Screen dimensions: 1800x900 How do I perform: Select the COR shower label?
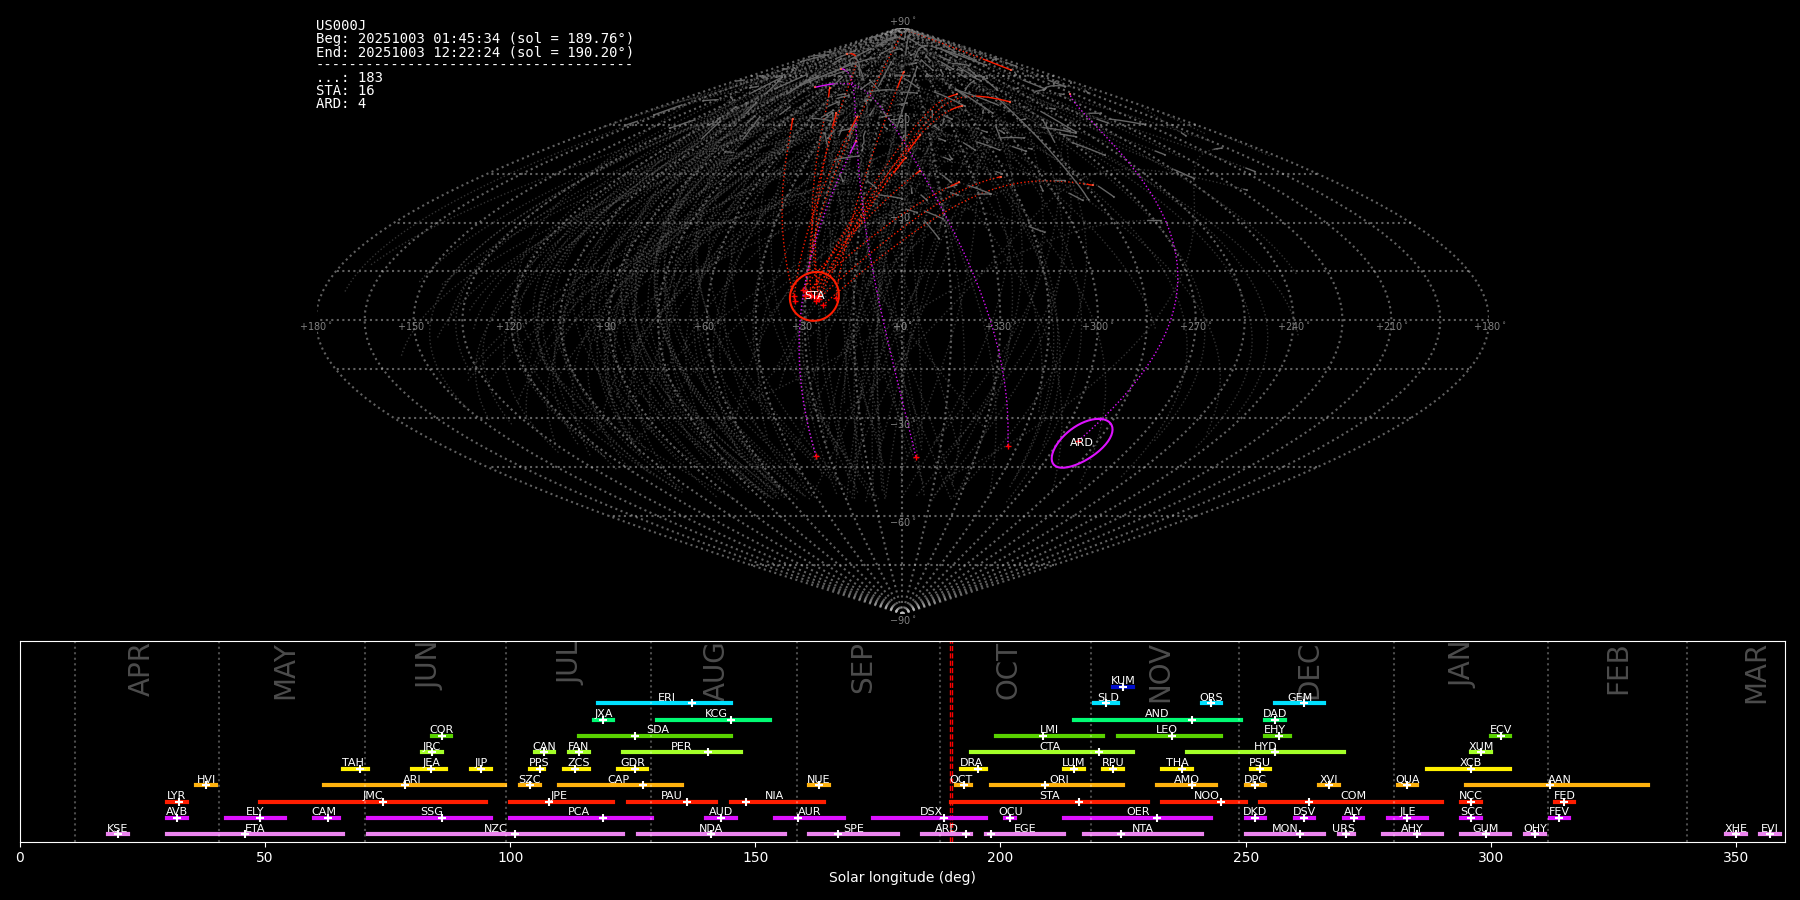[x=441, y=730]
